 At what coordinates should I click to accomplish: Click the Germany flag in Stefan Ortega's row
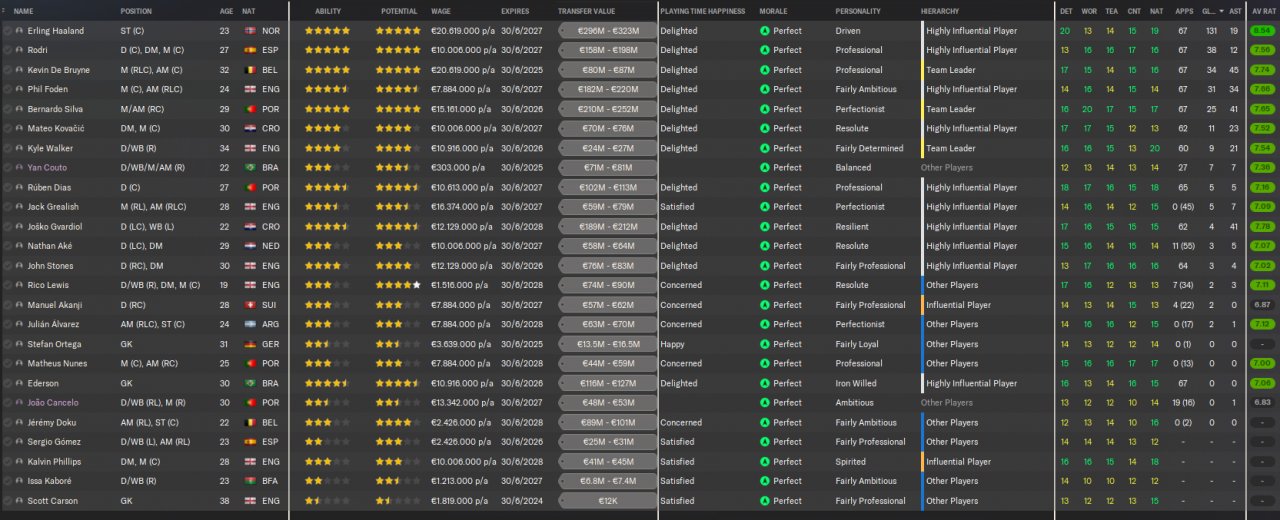[248, 344]
